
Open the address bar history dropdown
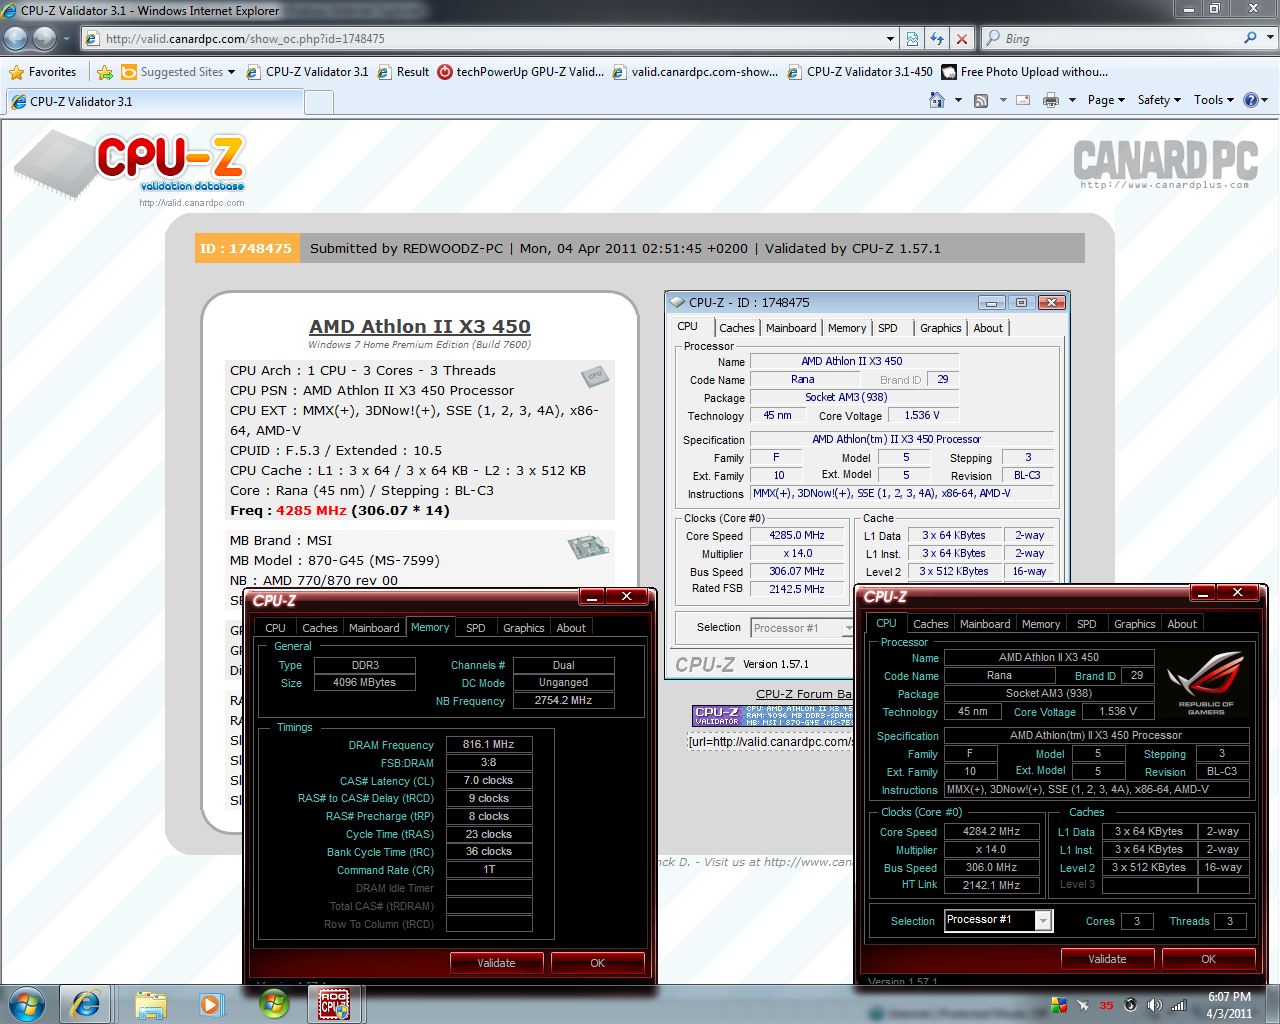pyautogui.click(x=890, y=38)
